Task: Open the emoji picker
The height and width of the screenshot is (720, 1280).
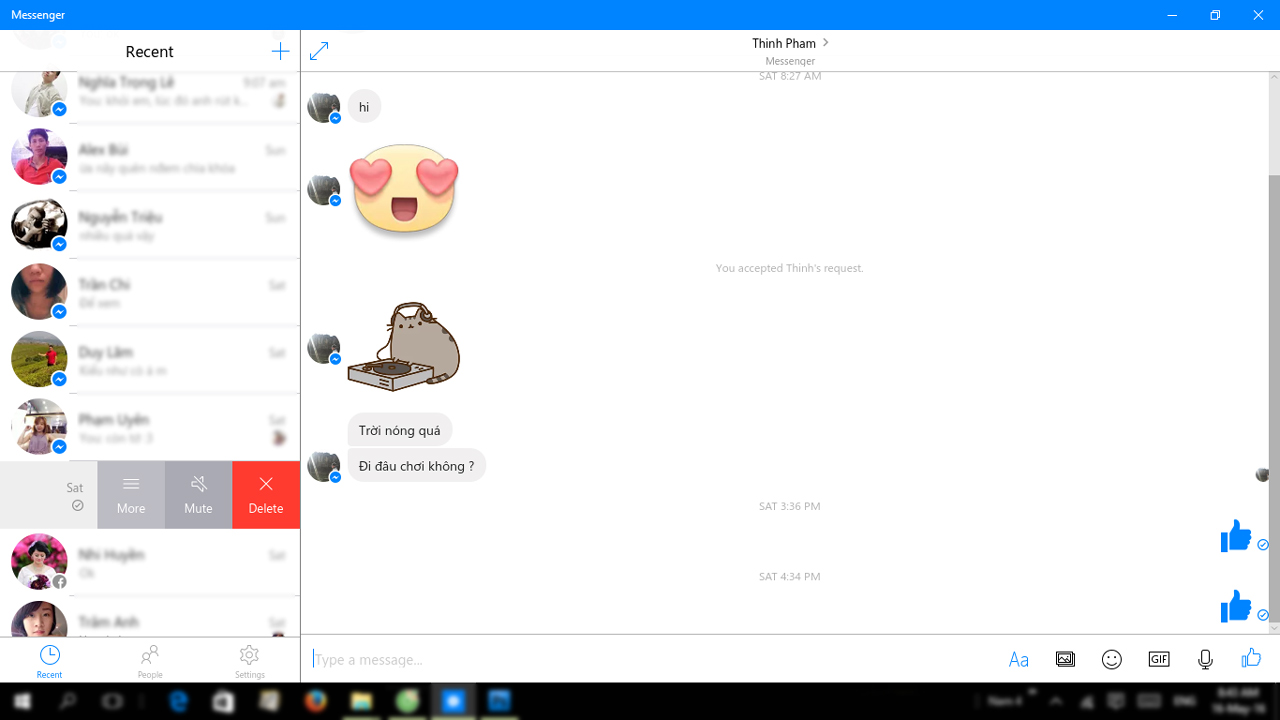Action: 1111,659
